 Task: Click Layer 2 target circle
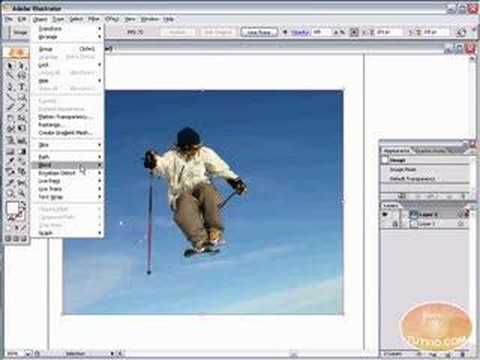pos(461,214)
